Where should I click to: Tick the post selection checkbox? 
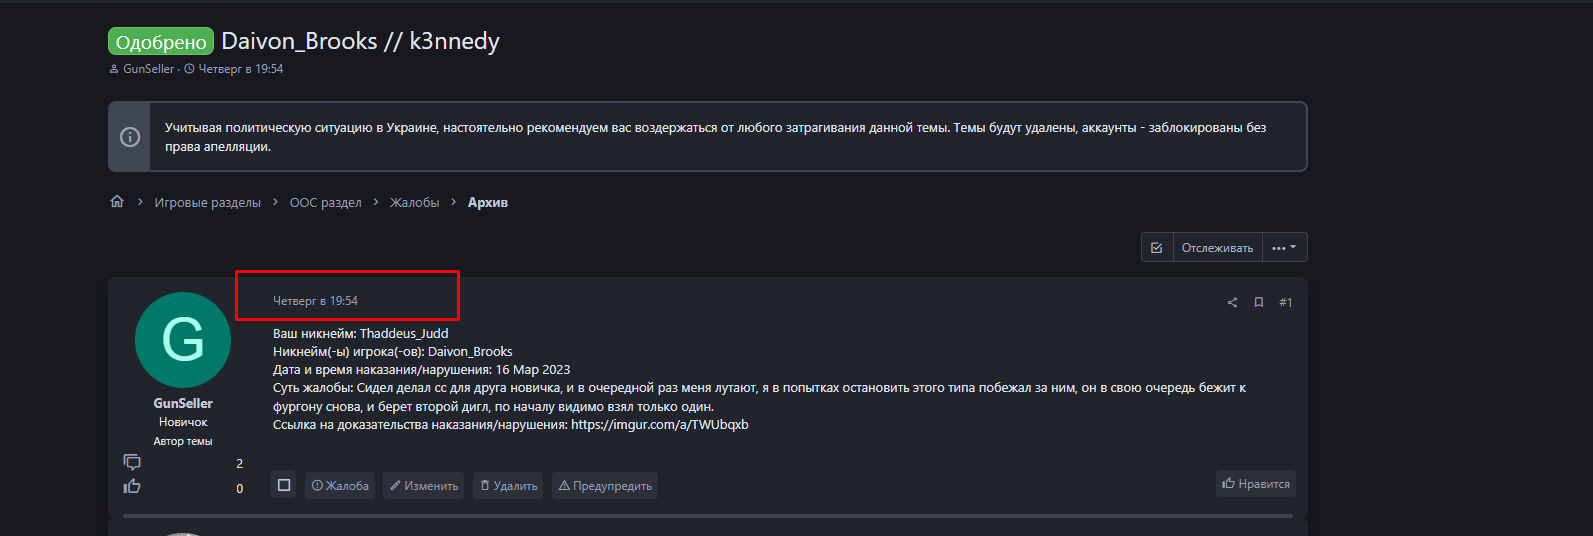pos(284,485)
